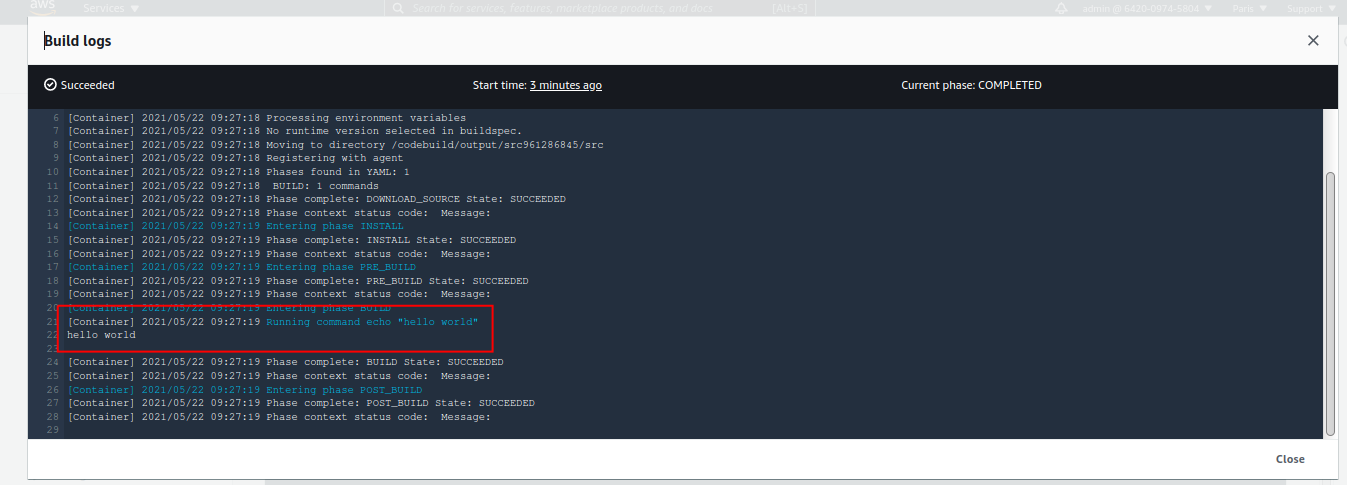Expand the Services menu
The image size is (1347, 485).
[x=111, y=8]
